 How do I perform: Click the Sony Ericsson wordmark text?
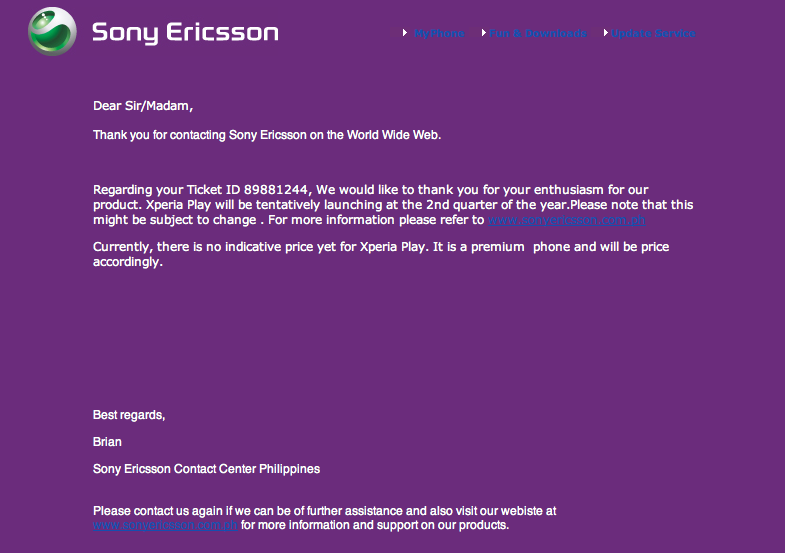click(x=185, y=33)
